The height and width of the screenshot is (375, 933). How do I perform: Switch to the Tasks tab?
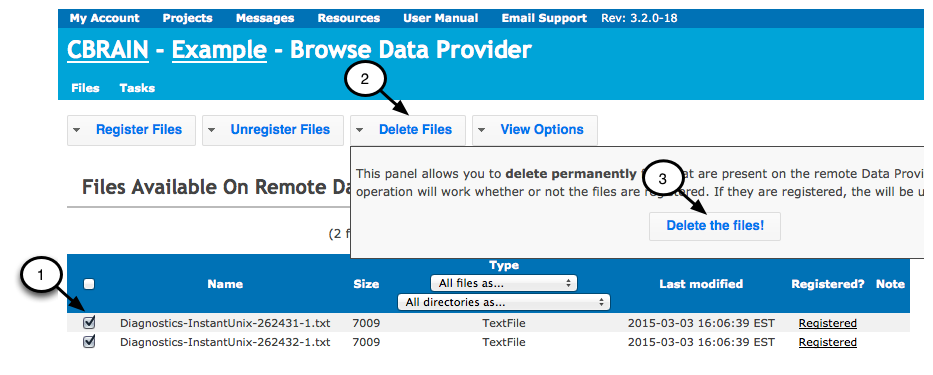point(137,88)
